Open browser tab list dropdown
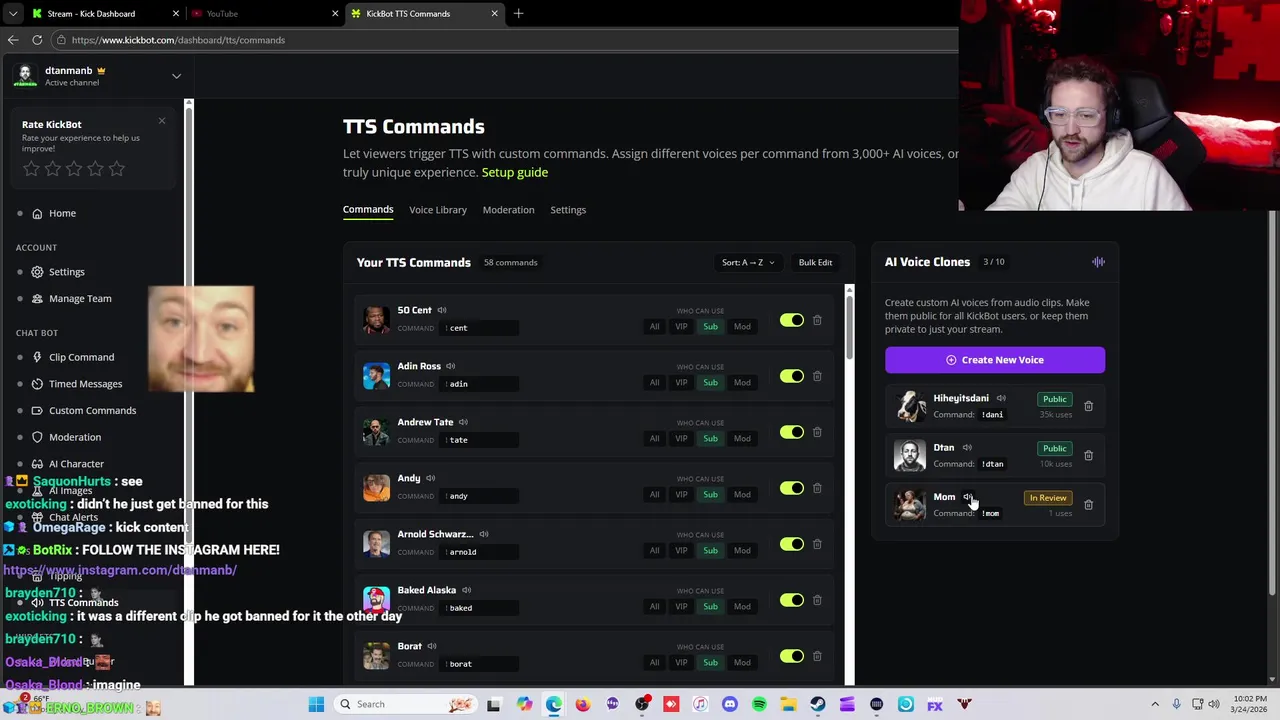This screenshot has height=720, width=1280. [x=13, y=13]
